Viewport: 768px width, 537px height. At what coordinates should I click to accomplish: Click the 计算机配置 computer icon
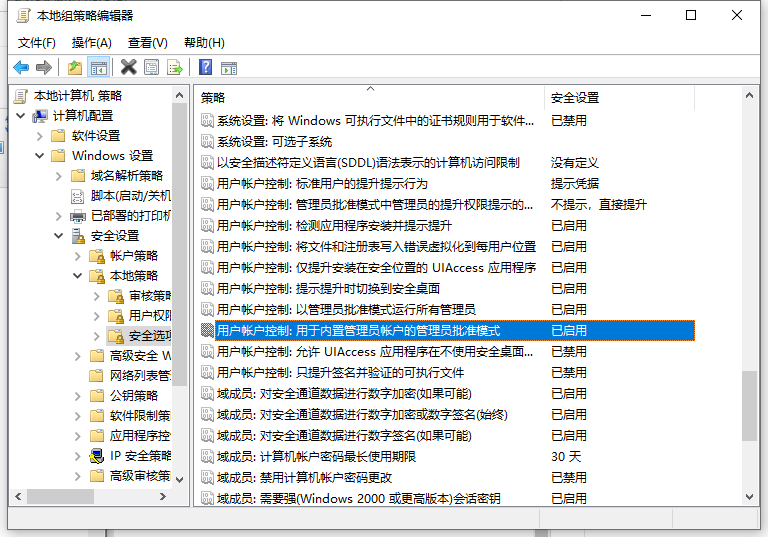40,116
